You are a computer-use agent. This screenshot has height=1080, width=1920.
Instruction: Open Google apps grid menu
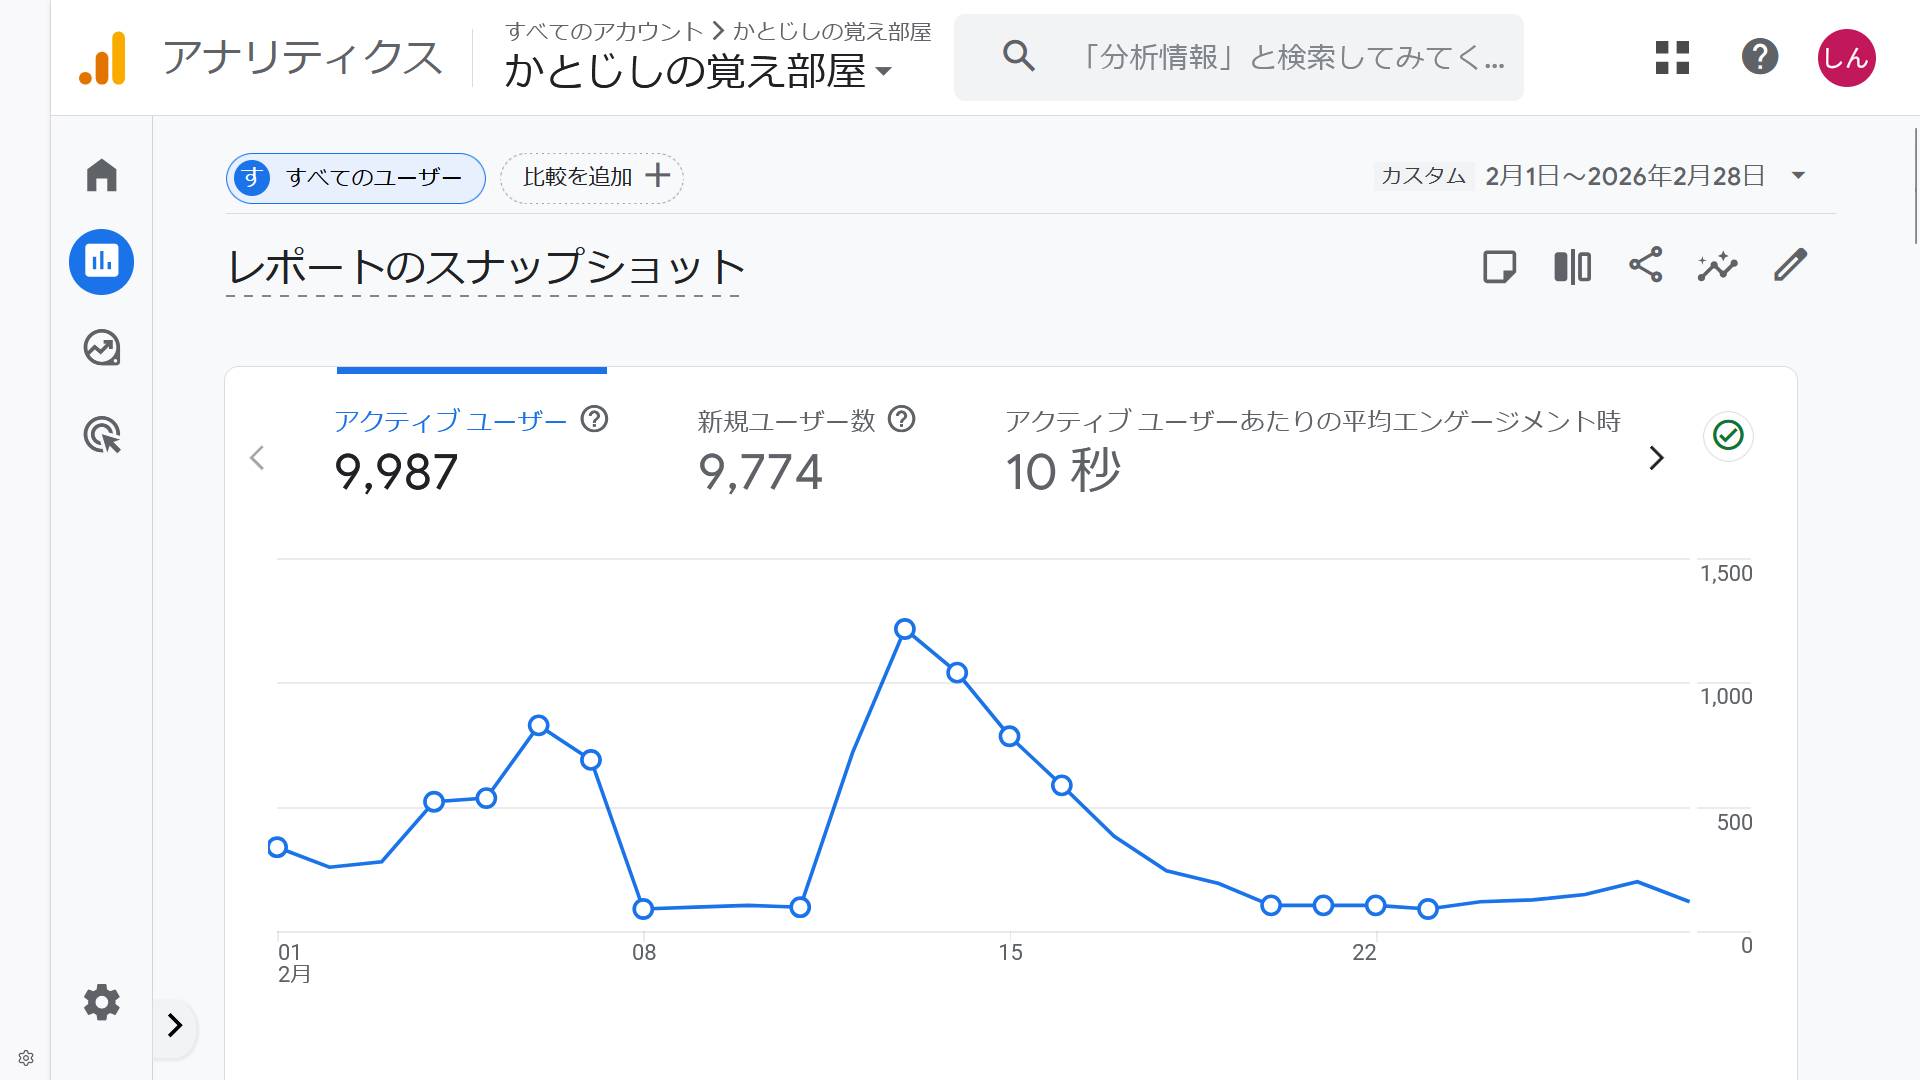click(1671, 57)
